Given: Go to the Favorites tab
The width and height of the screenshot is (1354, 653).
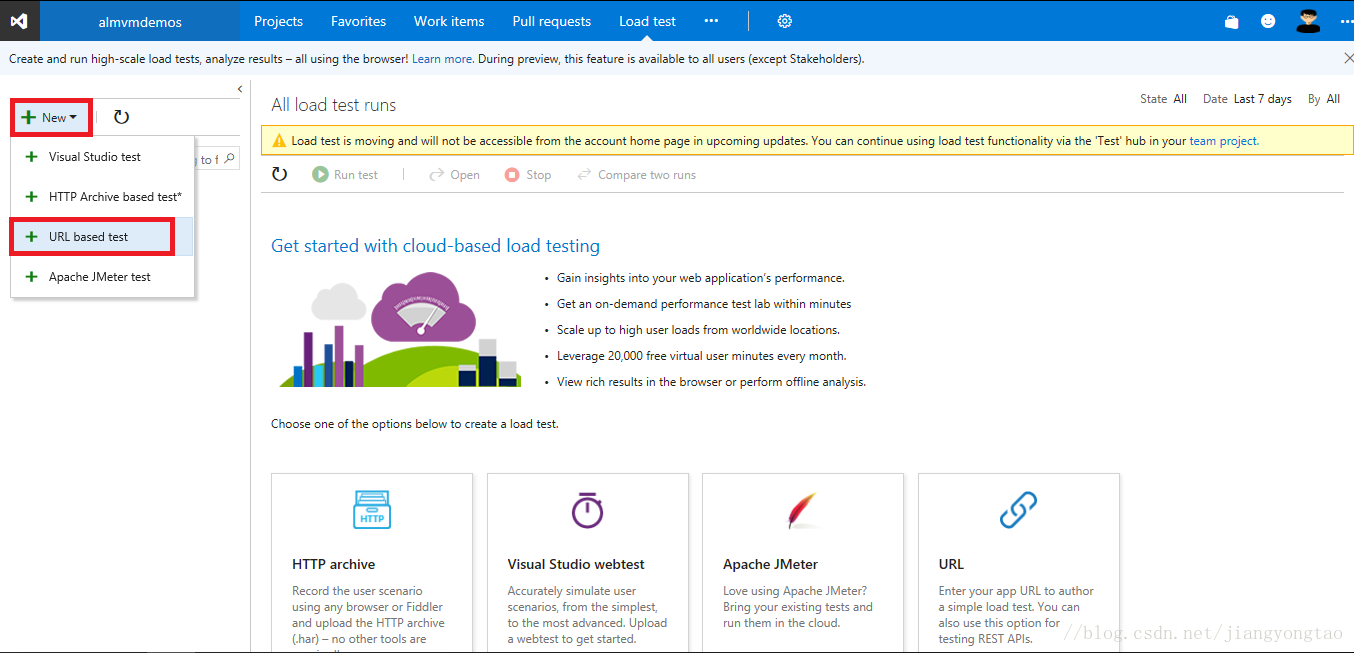Looking at the screenshot, I should pyautogui.click(x=358, y=21).
